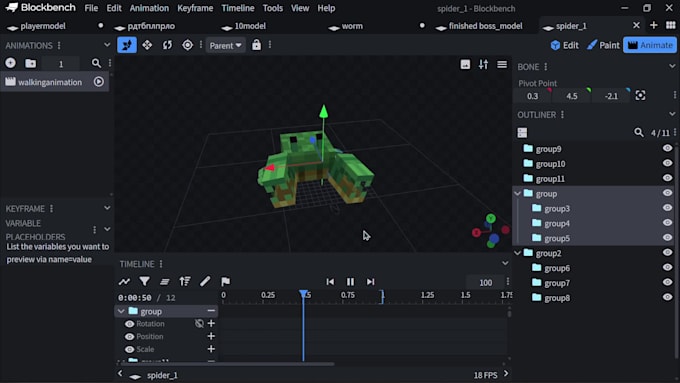680x383 pixels.
Task: Collapse the Timeline panel
Action: [x=505, y=263]
